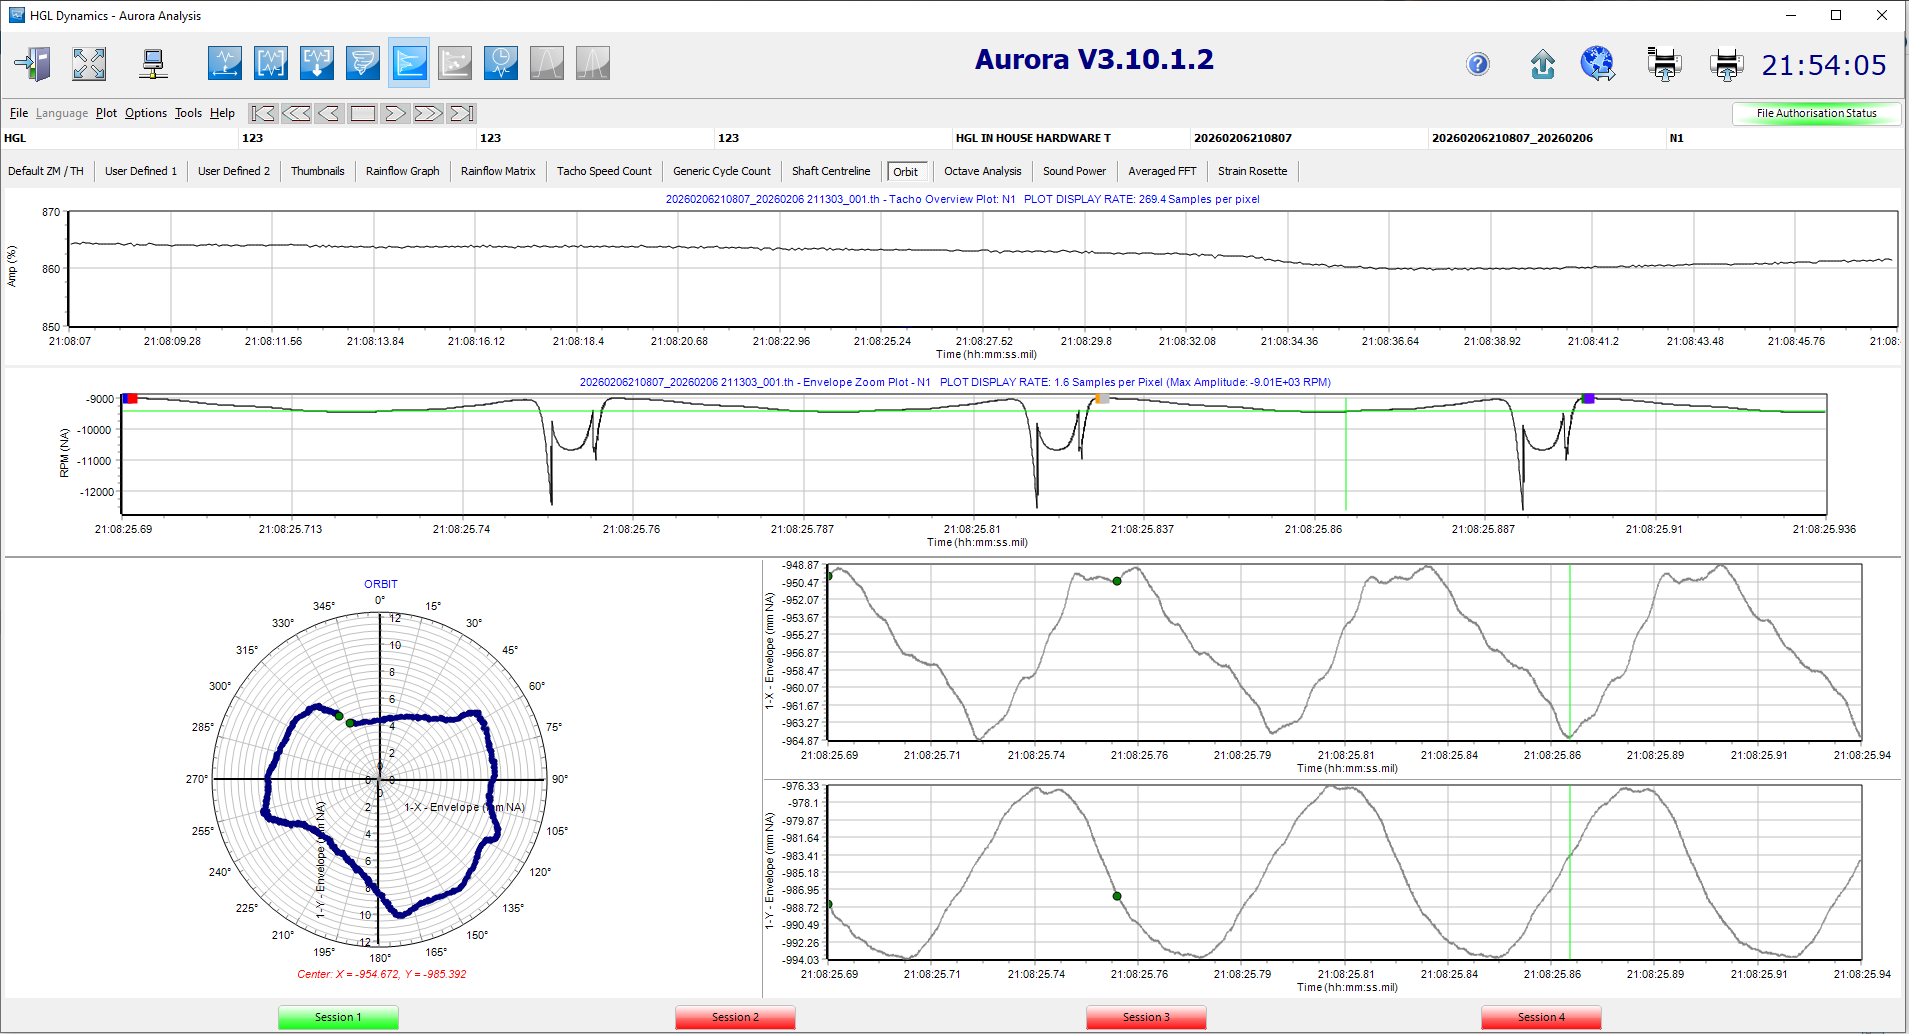Open the network computer icon
The image size is (1909, 1034).
(153, 64)
